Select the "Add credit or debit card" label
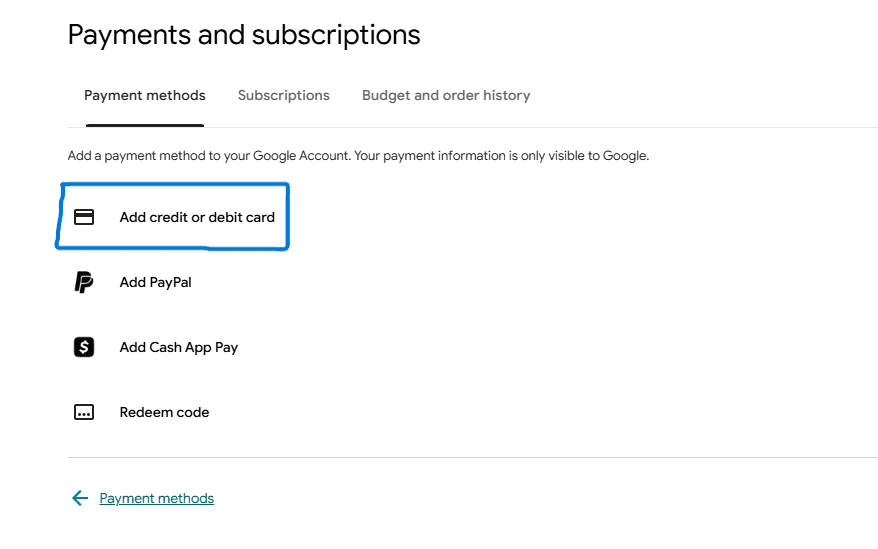878x549 pixels. pyautogui.click(x=197, y=217)
